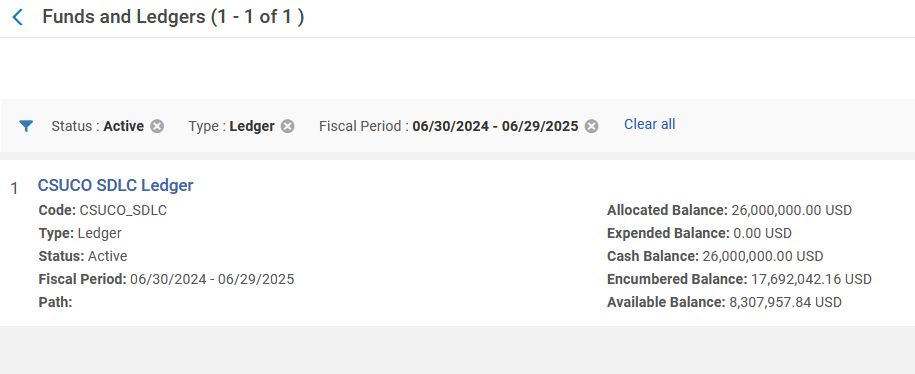915x374 pixels.
Task: Click the blue filter funnel icon
Action: click(x=26, y=125)
